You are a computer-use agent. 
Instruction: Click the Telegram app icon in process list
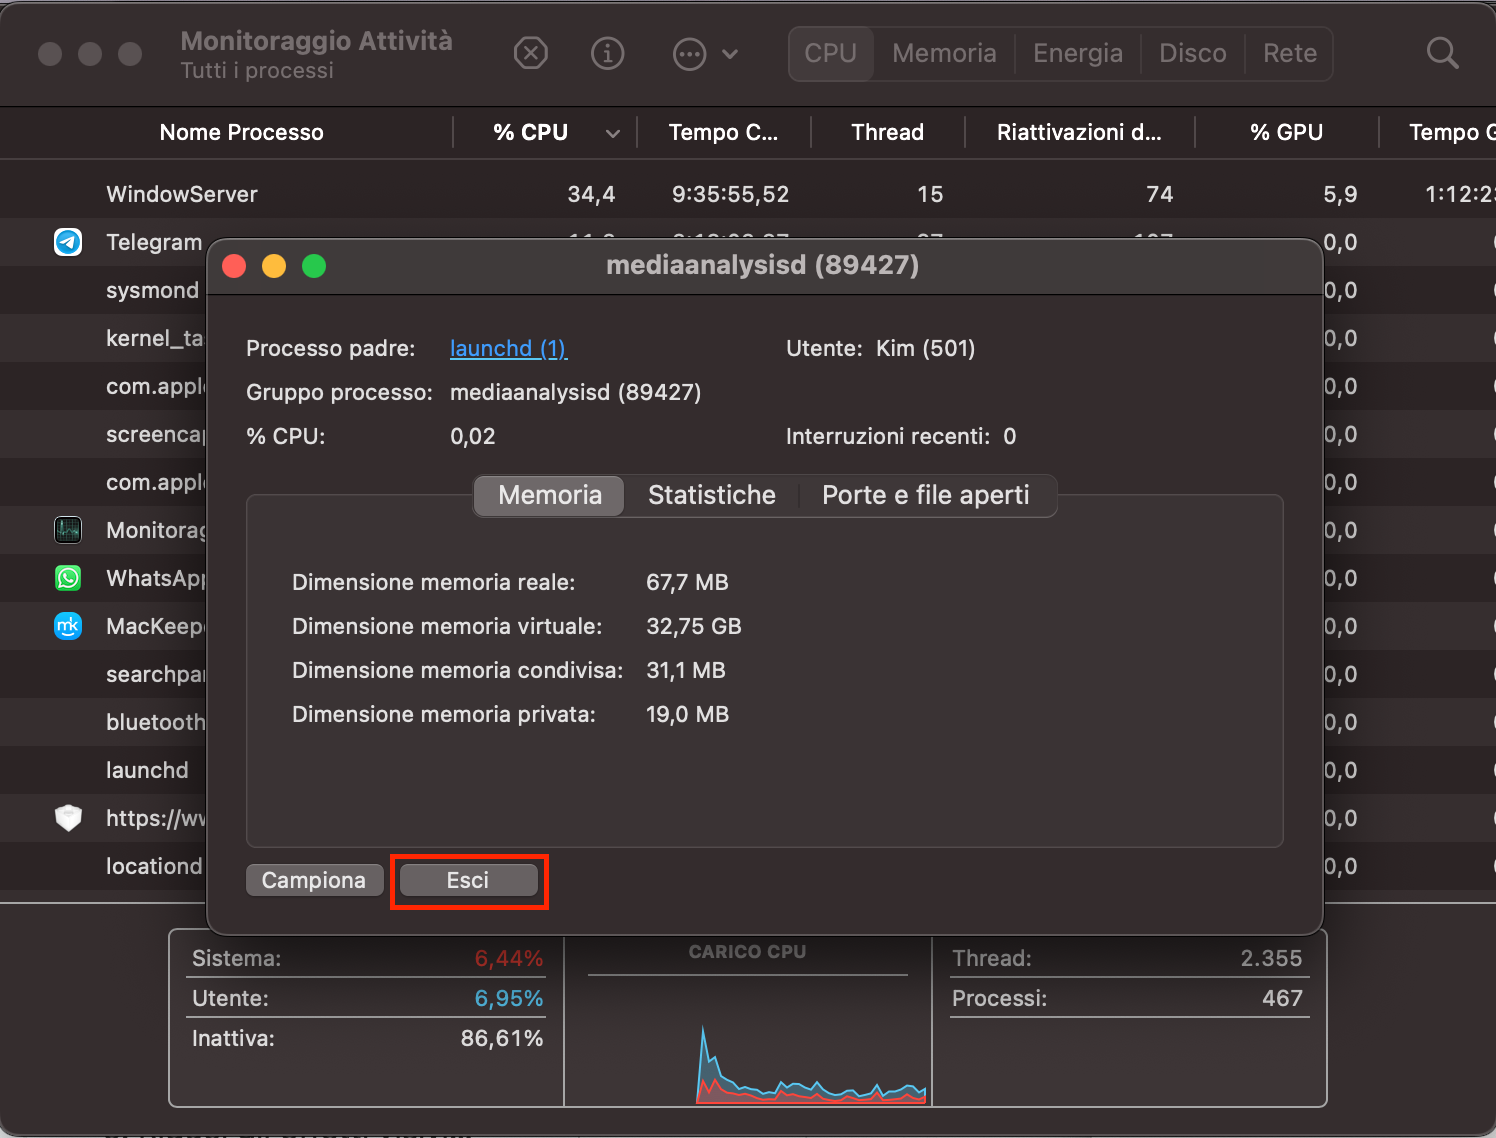(x=67, y=242)
